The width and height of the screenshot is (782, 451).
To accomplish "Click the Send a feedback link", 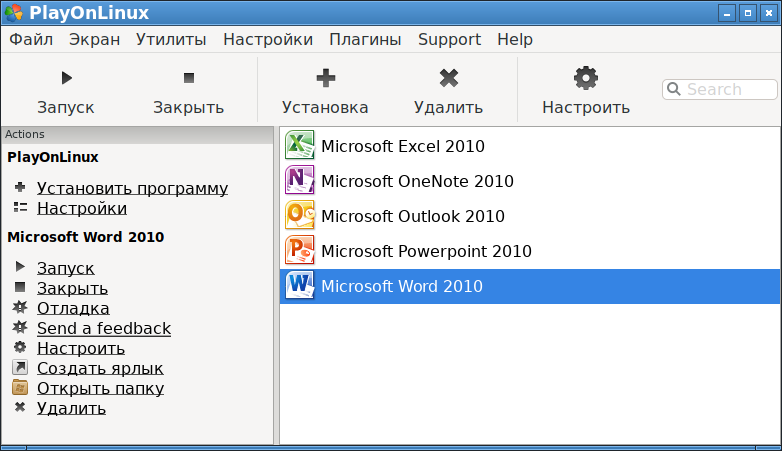I will (x=104, y=328).
